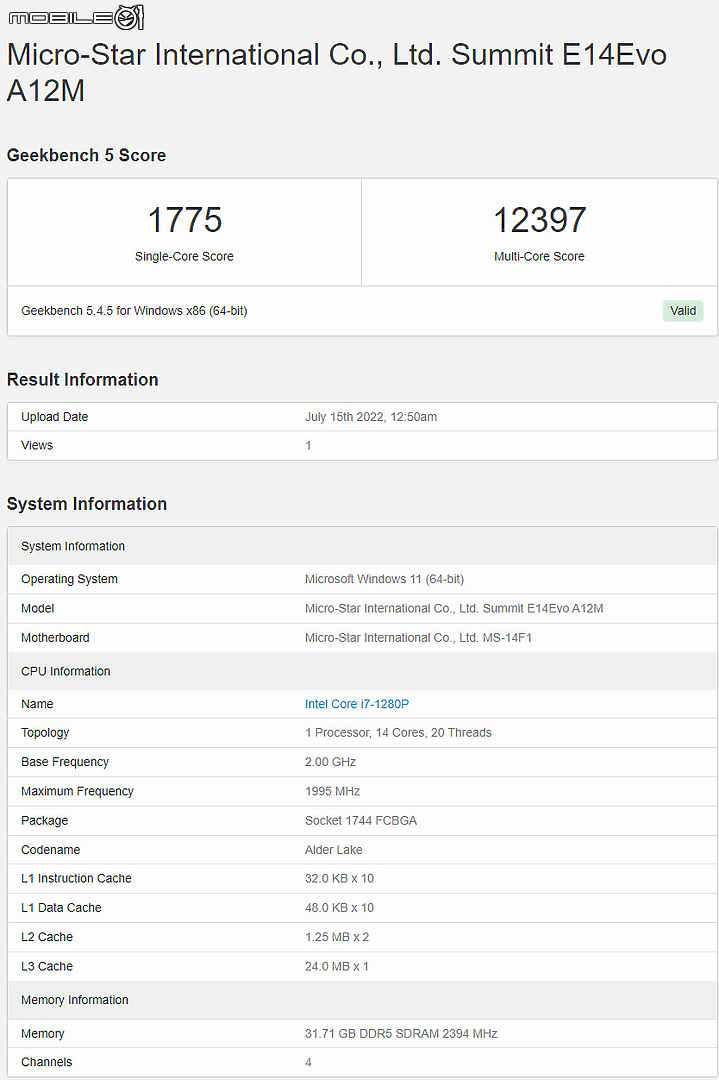Screen dimensions: 719x1080
Task: Click the Valid status badge
Action: pyautogui.click(x=682, y=311)
